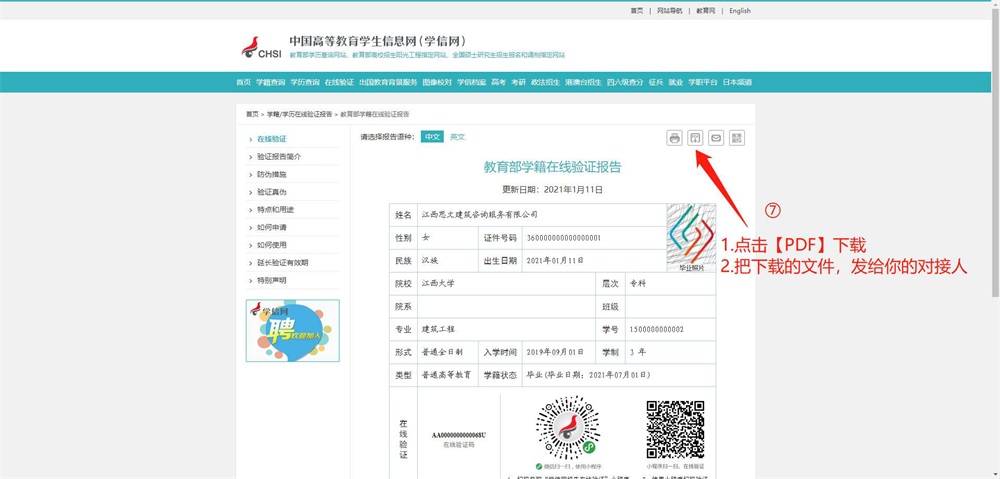
Task: Switch report language to 英文
Action: (457, 137)
